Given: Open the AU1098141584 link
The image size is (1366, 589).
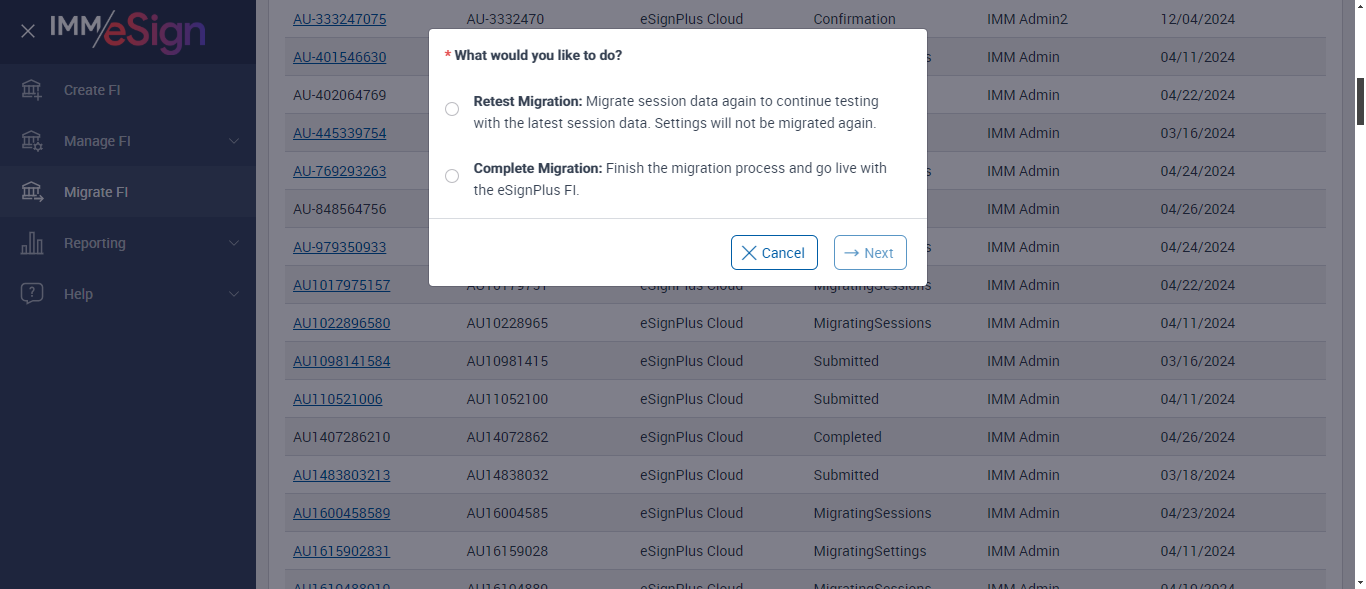Looking at the screenshot, I should (341, 361).
